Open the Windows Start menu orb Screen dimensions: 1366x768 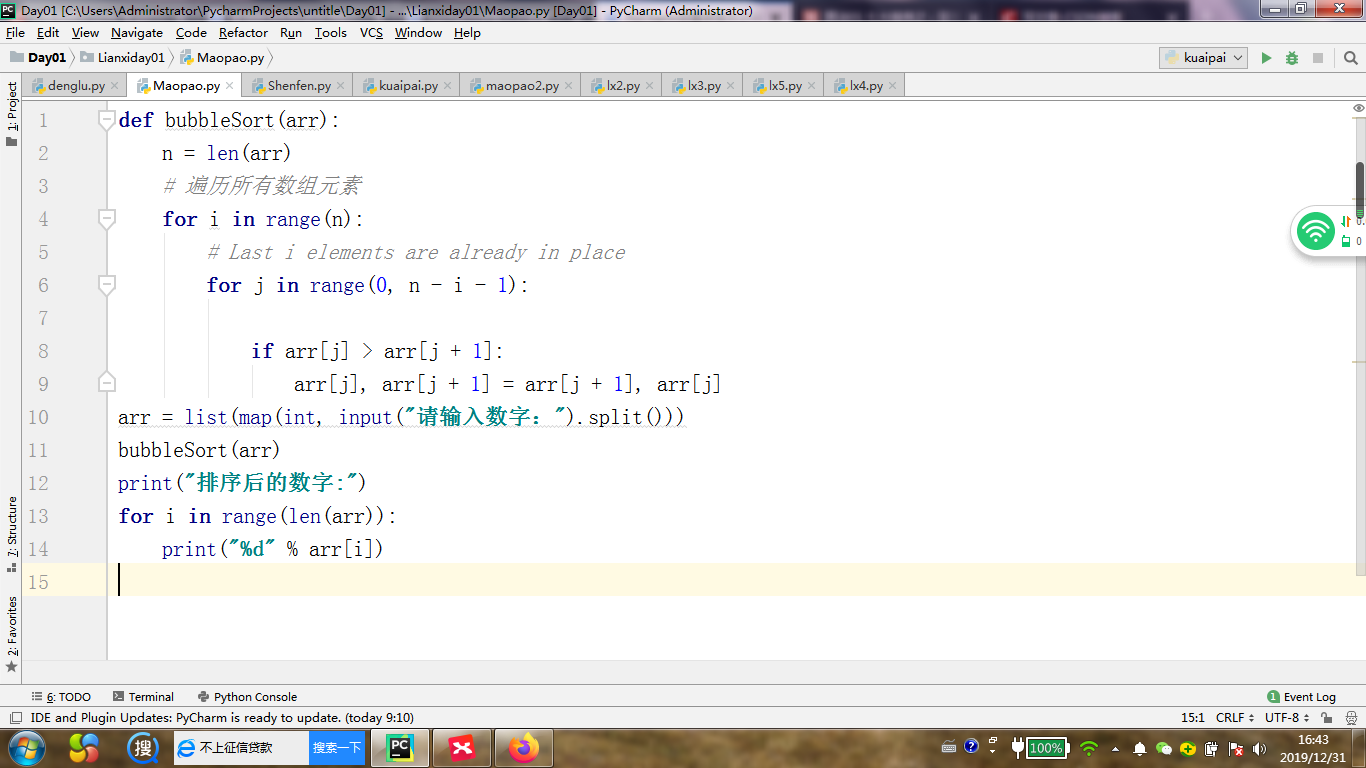coord(26,748)
